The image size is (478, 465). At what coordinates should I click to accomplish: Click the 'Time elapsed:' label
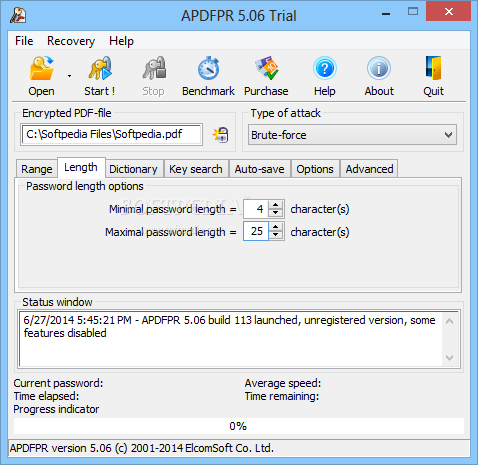coord(46,396)
